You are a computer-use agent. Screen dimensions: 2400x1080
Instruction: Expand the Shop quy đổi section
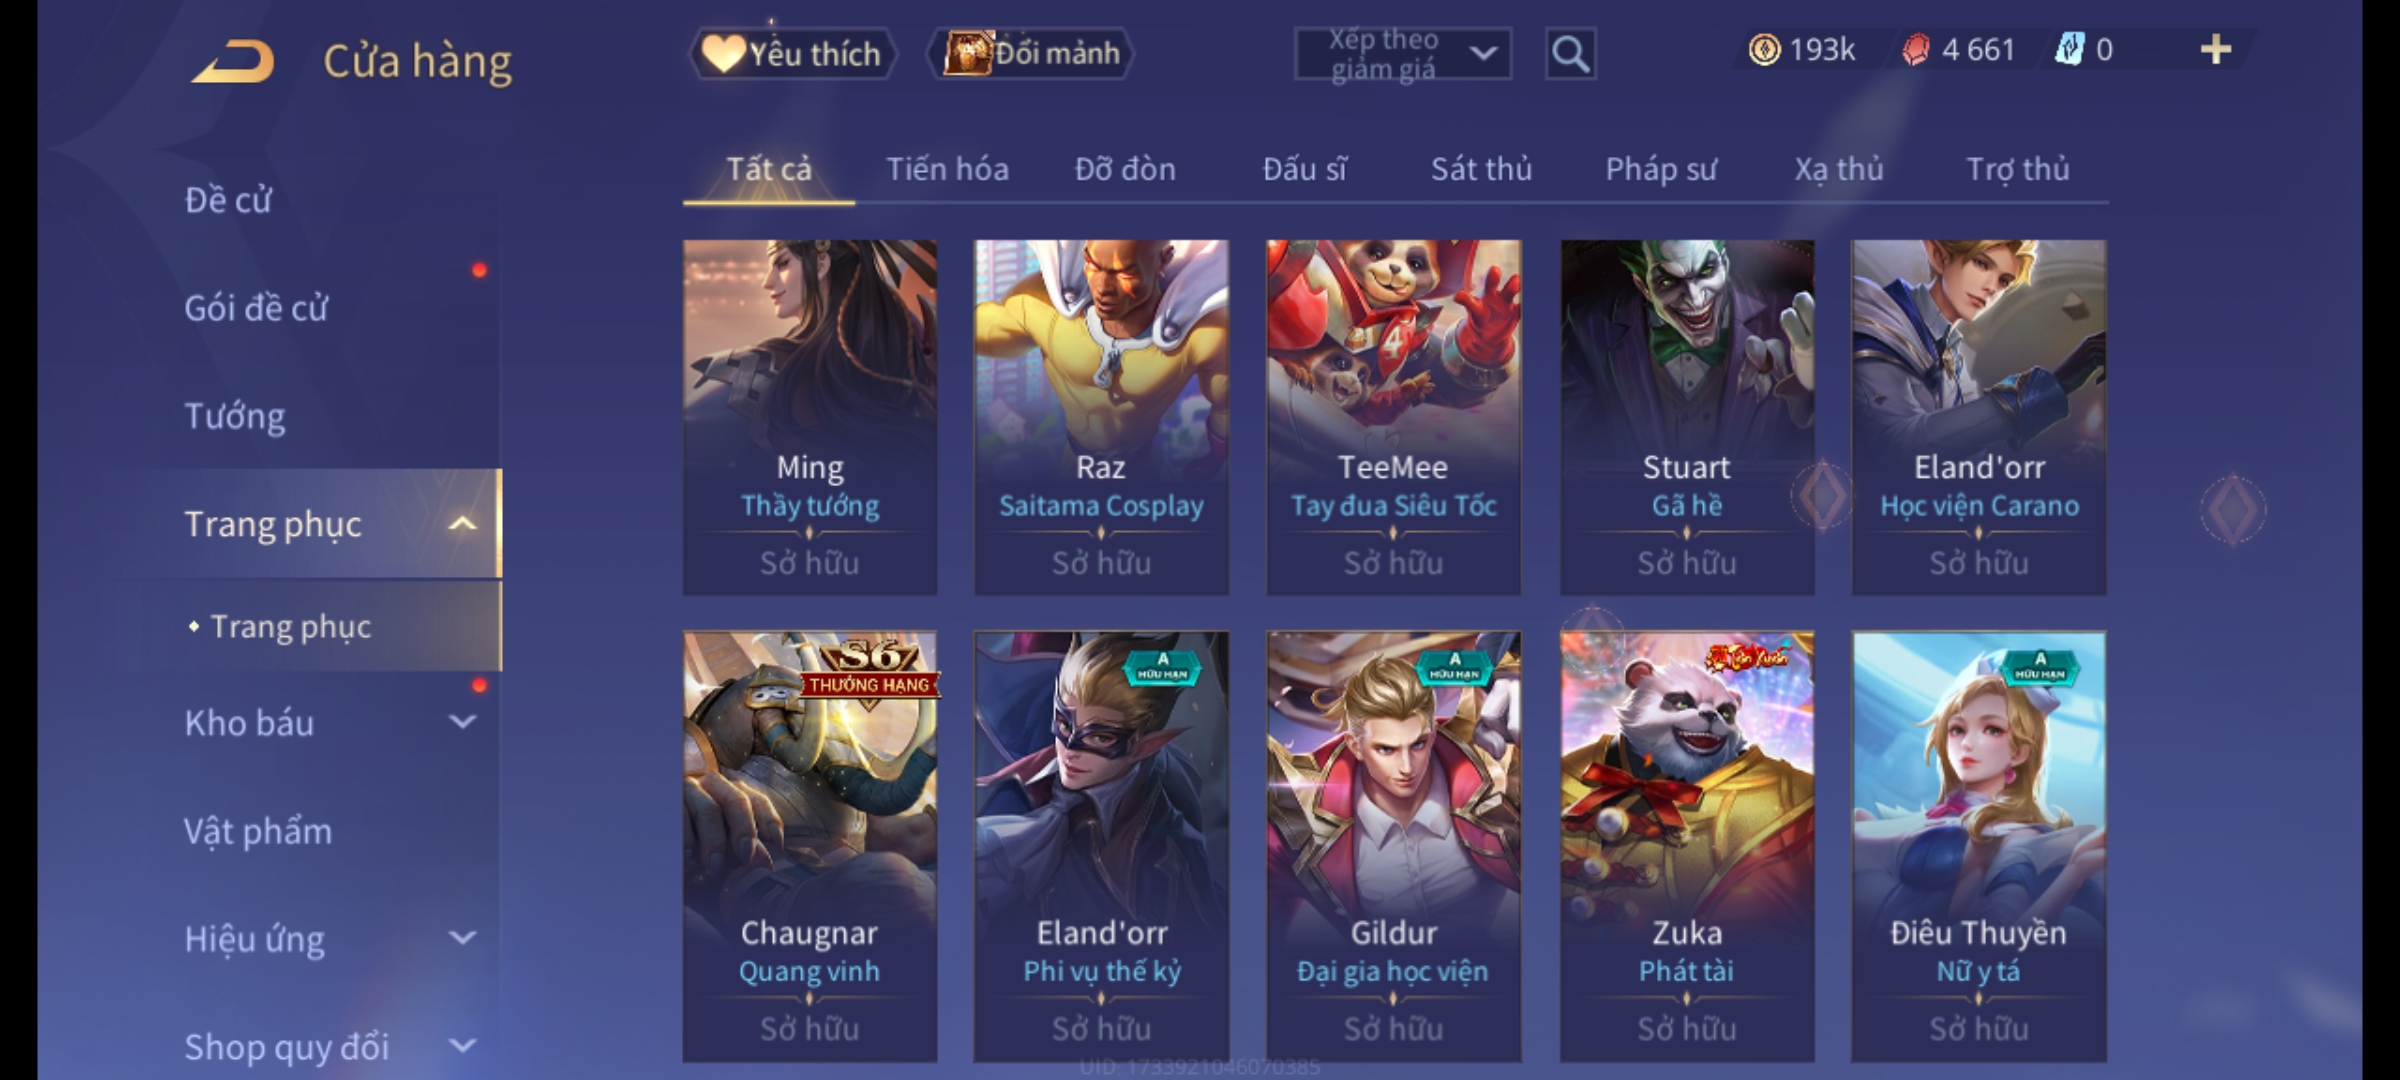tap(462, 1046)
